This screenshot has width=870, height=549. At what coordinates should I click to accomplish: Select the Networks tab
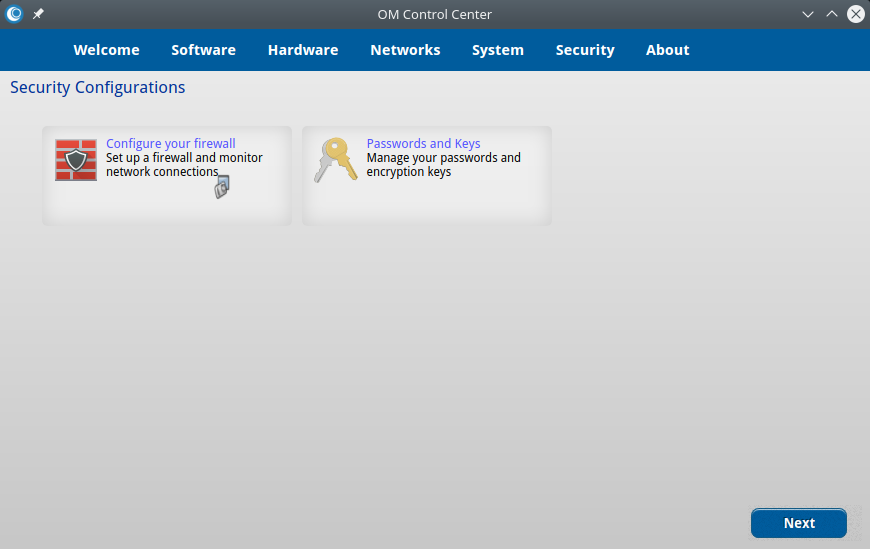tap(405, 50)
